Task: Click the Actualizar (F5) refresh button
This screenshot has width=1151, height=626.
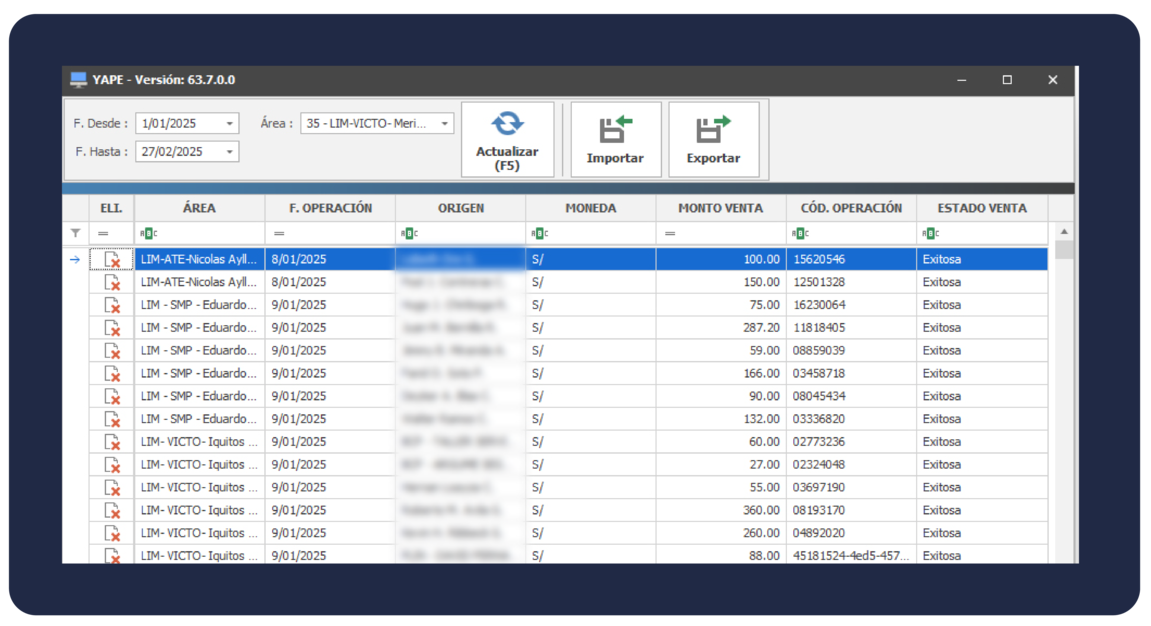Action: [x=507, y=139]
